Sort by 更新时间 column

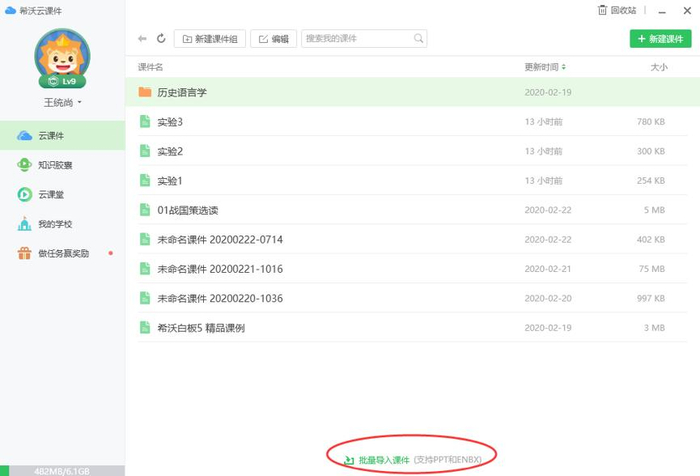[545, 67]
